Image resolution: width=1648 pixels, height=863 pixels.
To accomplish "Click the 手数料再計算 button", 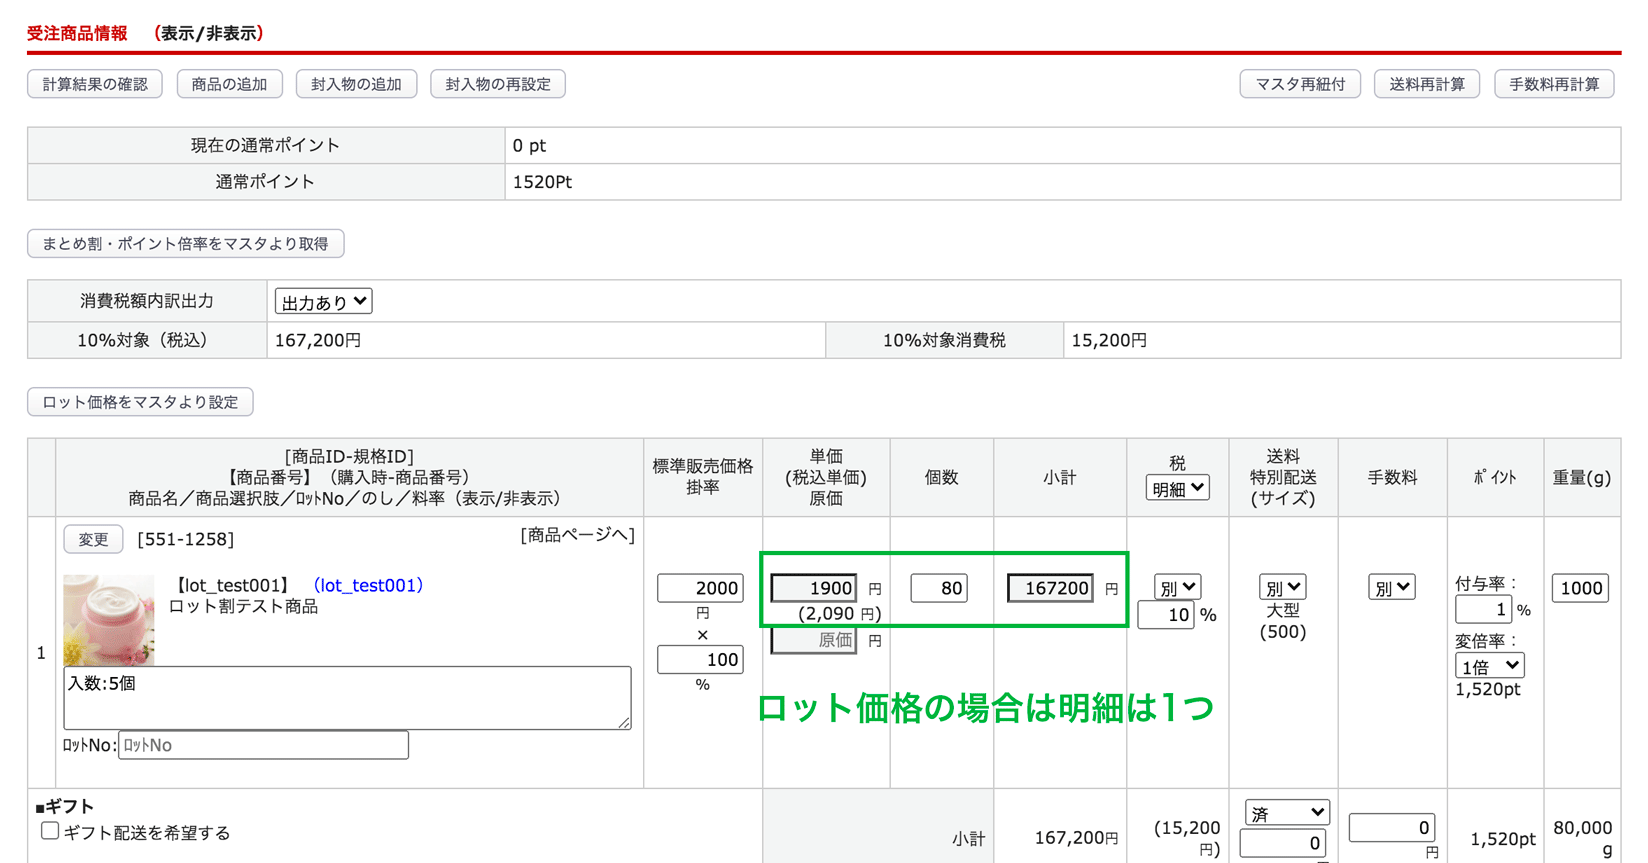I will tap(1553, 84).
